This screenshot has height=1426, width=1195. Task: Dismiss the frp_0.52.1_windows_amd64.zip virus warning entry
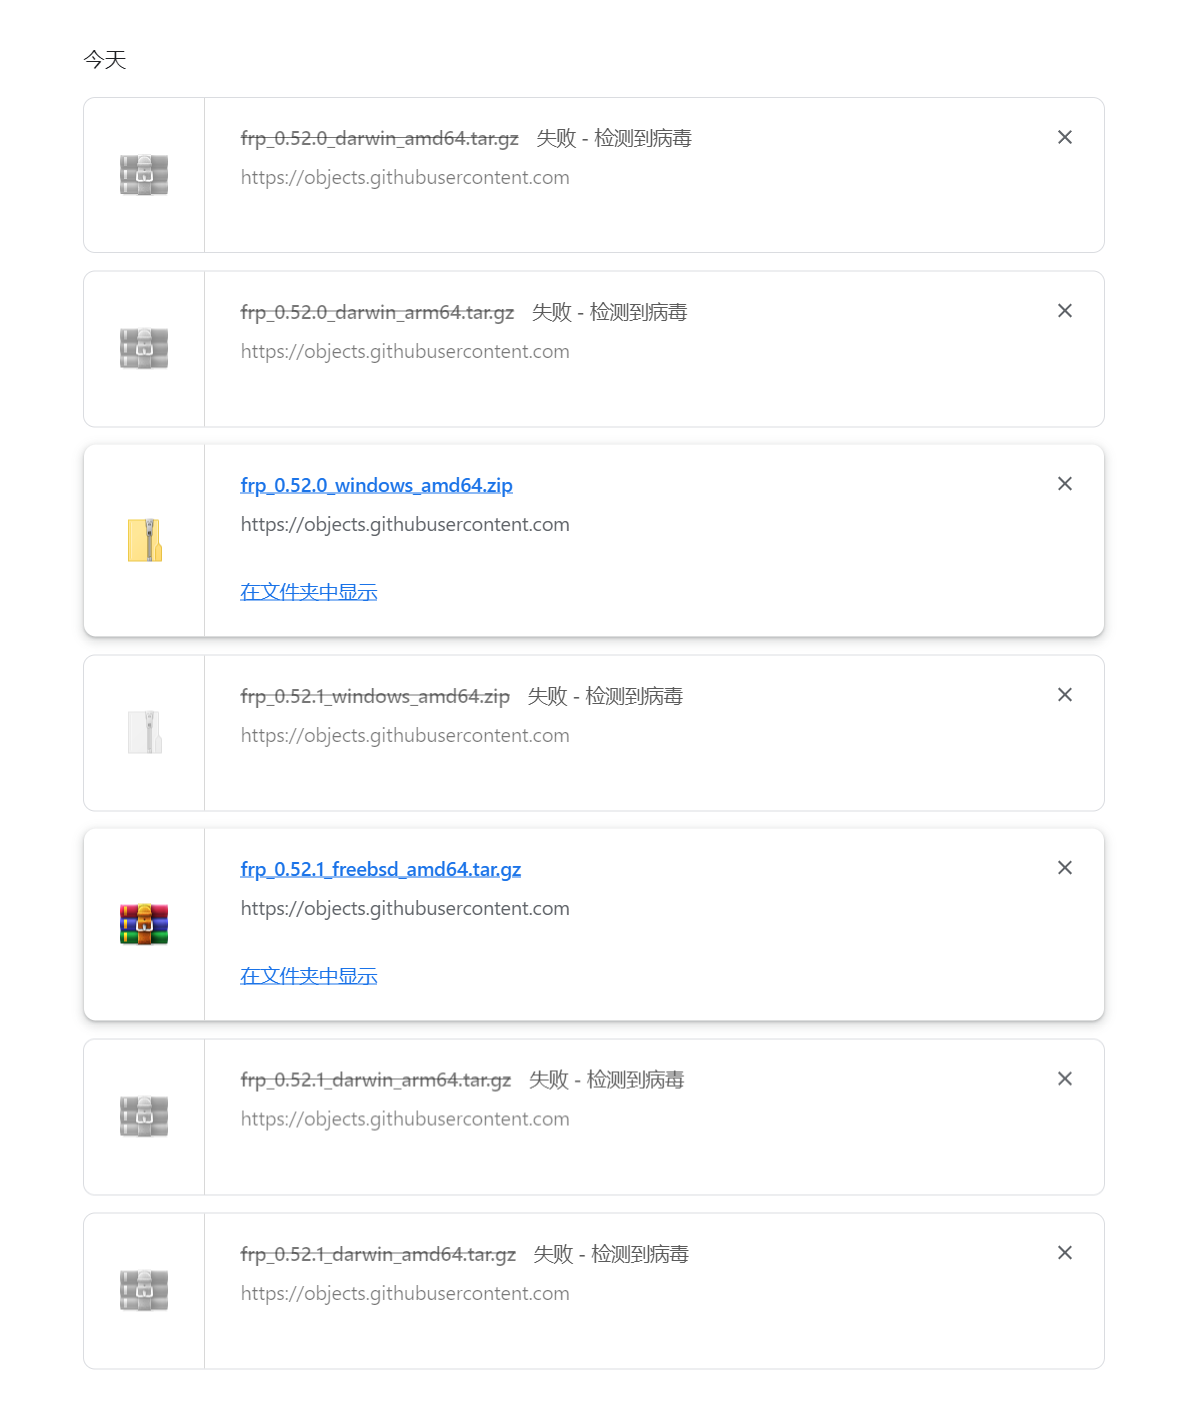[1064, 695]
